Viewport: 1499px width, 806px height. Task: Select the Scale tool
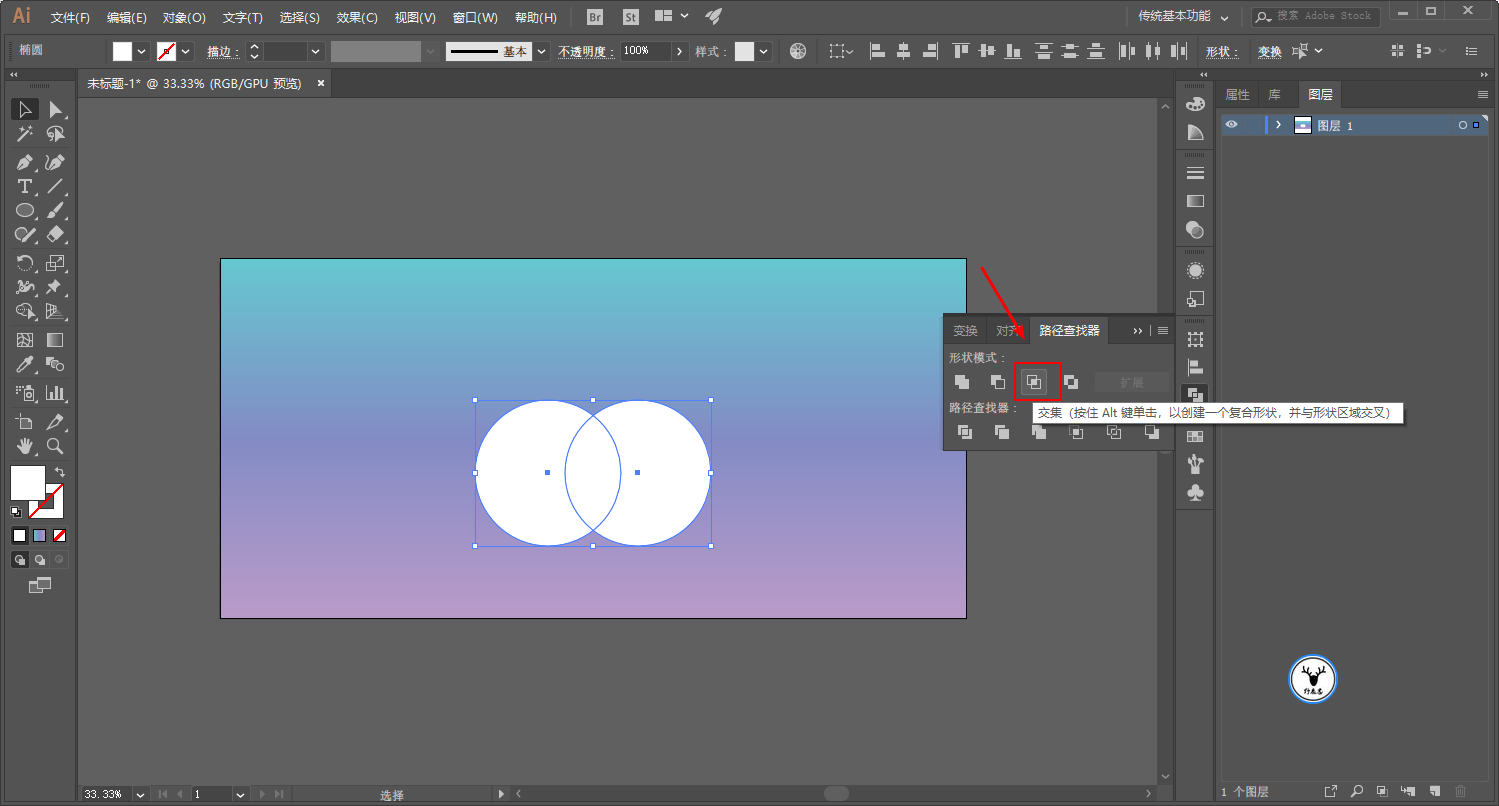pyautogui.click(x=56, y=263)
